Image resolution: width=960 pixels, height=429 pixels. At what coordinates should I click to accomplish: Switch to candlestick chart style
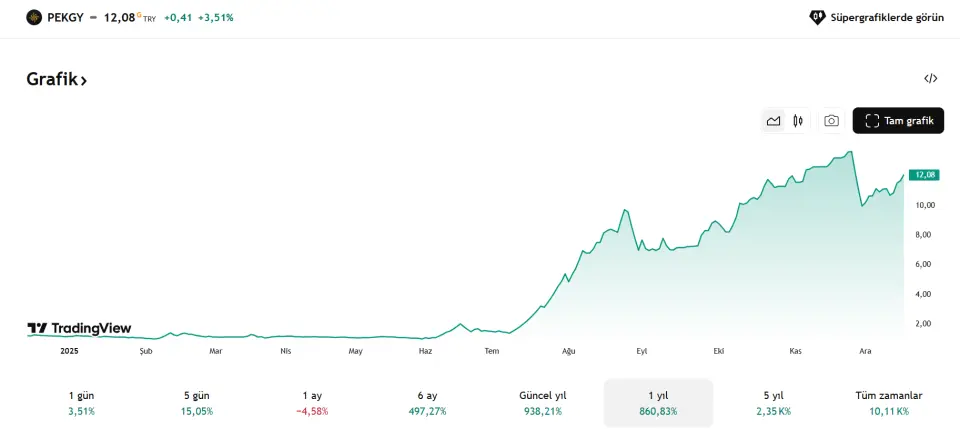pos(798,121)
